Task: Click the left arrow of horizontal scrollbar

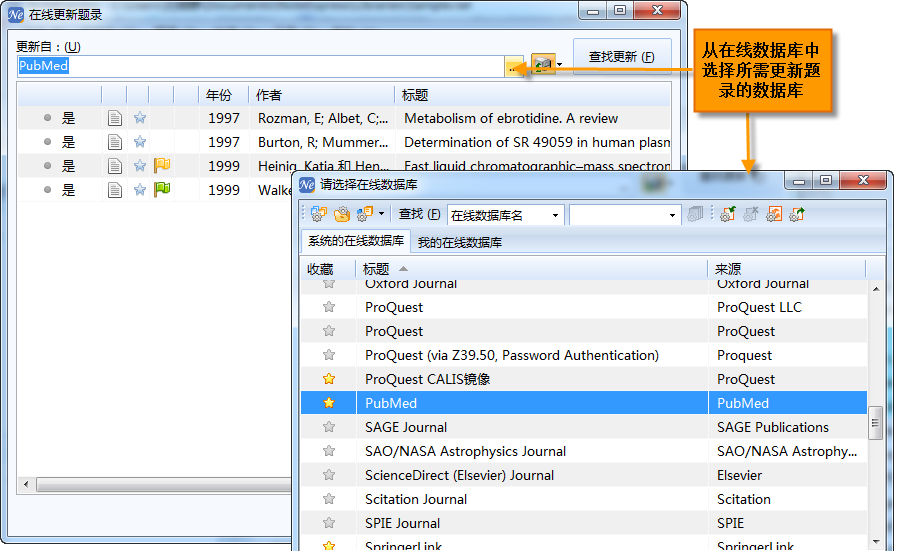Action: point(26,484)
